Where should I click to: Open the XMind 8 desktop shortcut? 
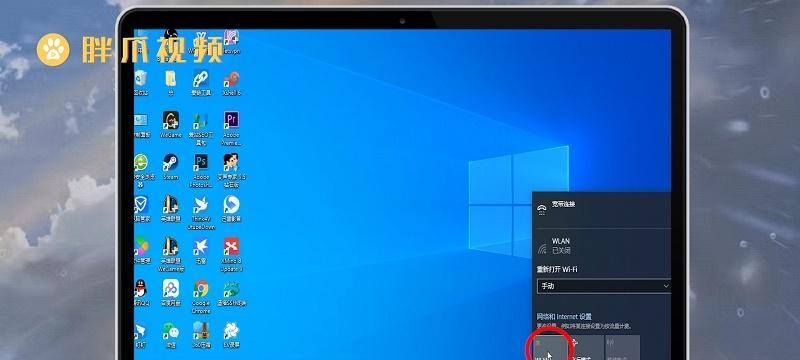(231, 254)
